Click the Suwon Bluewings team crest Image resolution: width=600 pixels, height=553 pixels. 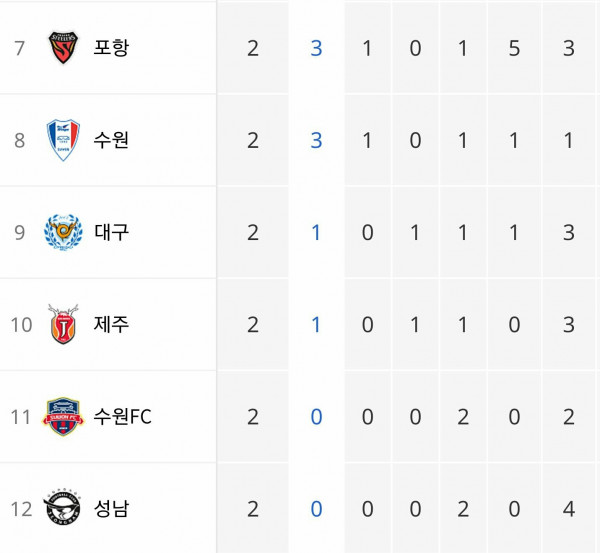(x=63, y=140)
